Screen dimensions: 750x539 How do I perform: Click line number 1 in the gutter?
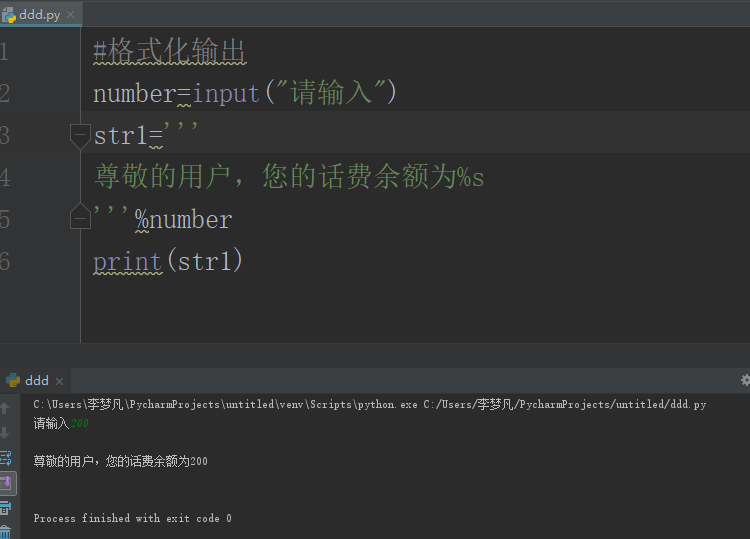(x=4, y=51)
